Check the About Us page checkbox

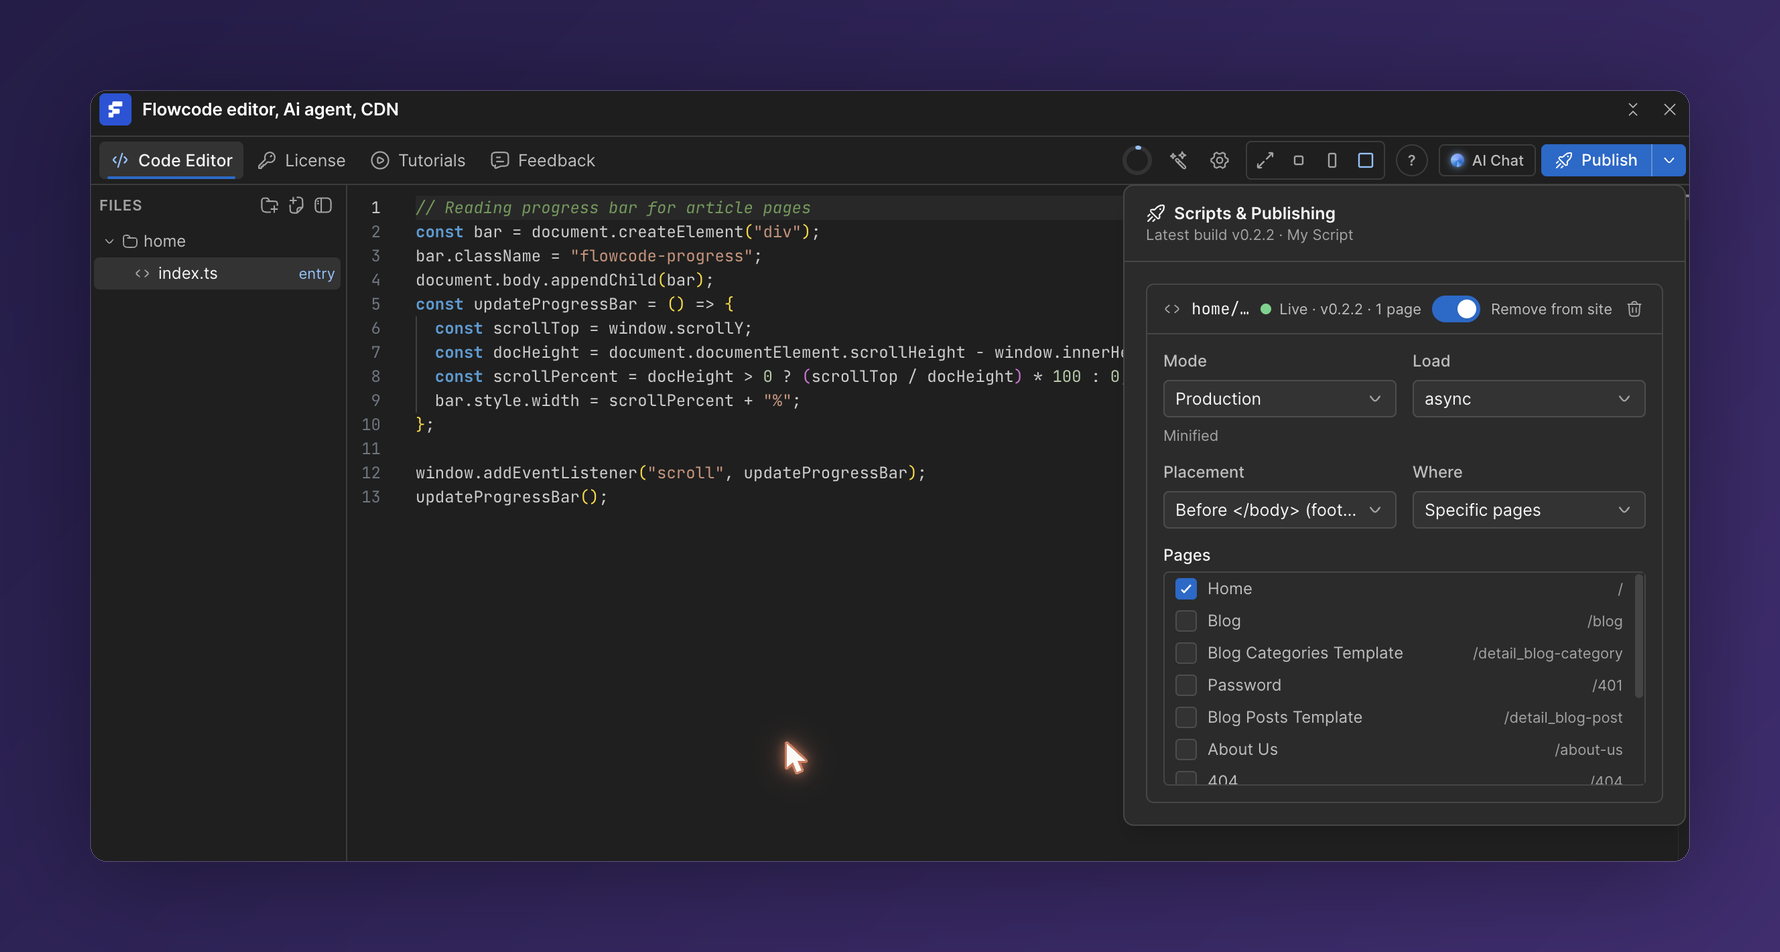1186,749
